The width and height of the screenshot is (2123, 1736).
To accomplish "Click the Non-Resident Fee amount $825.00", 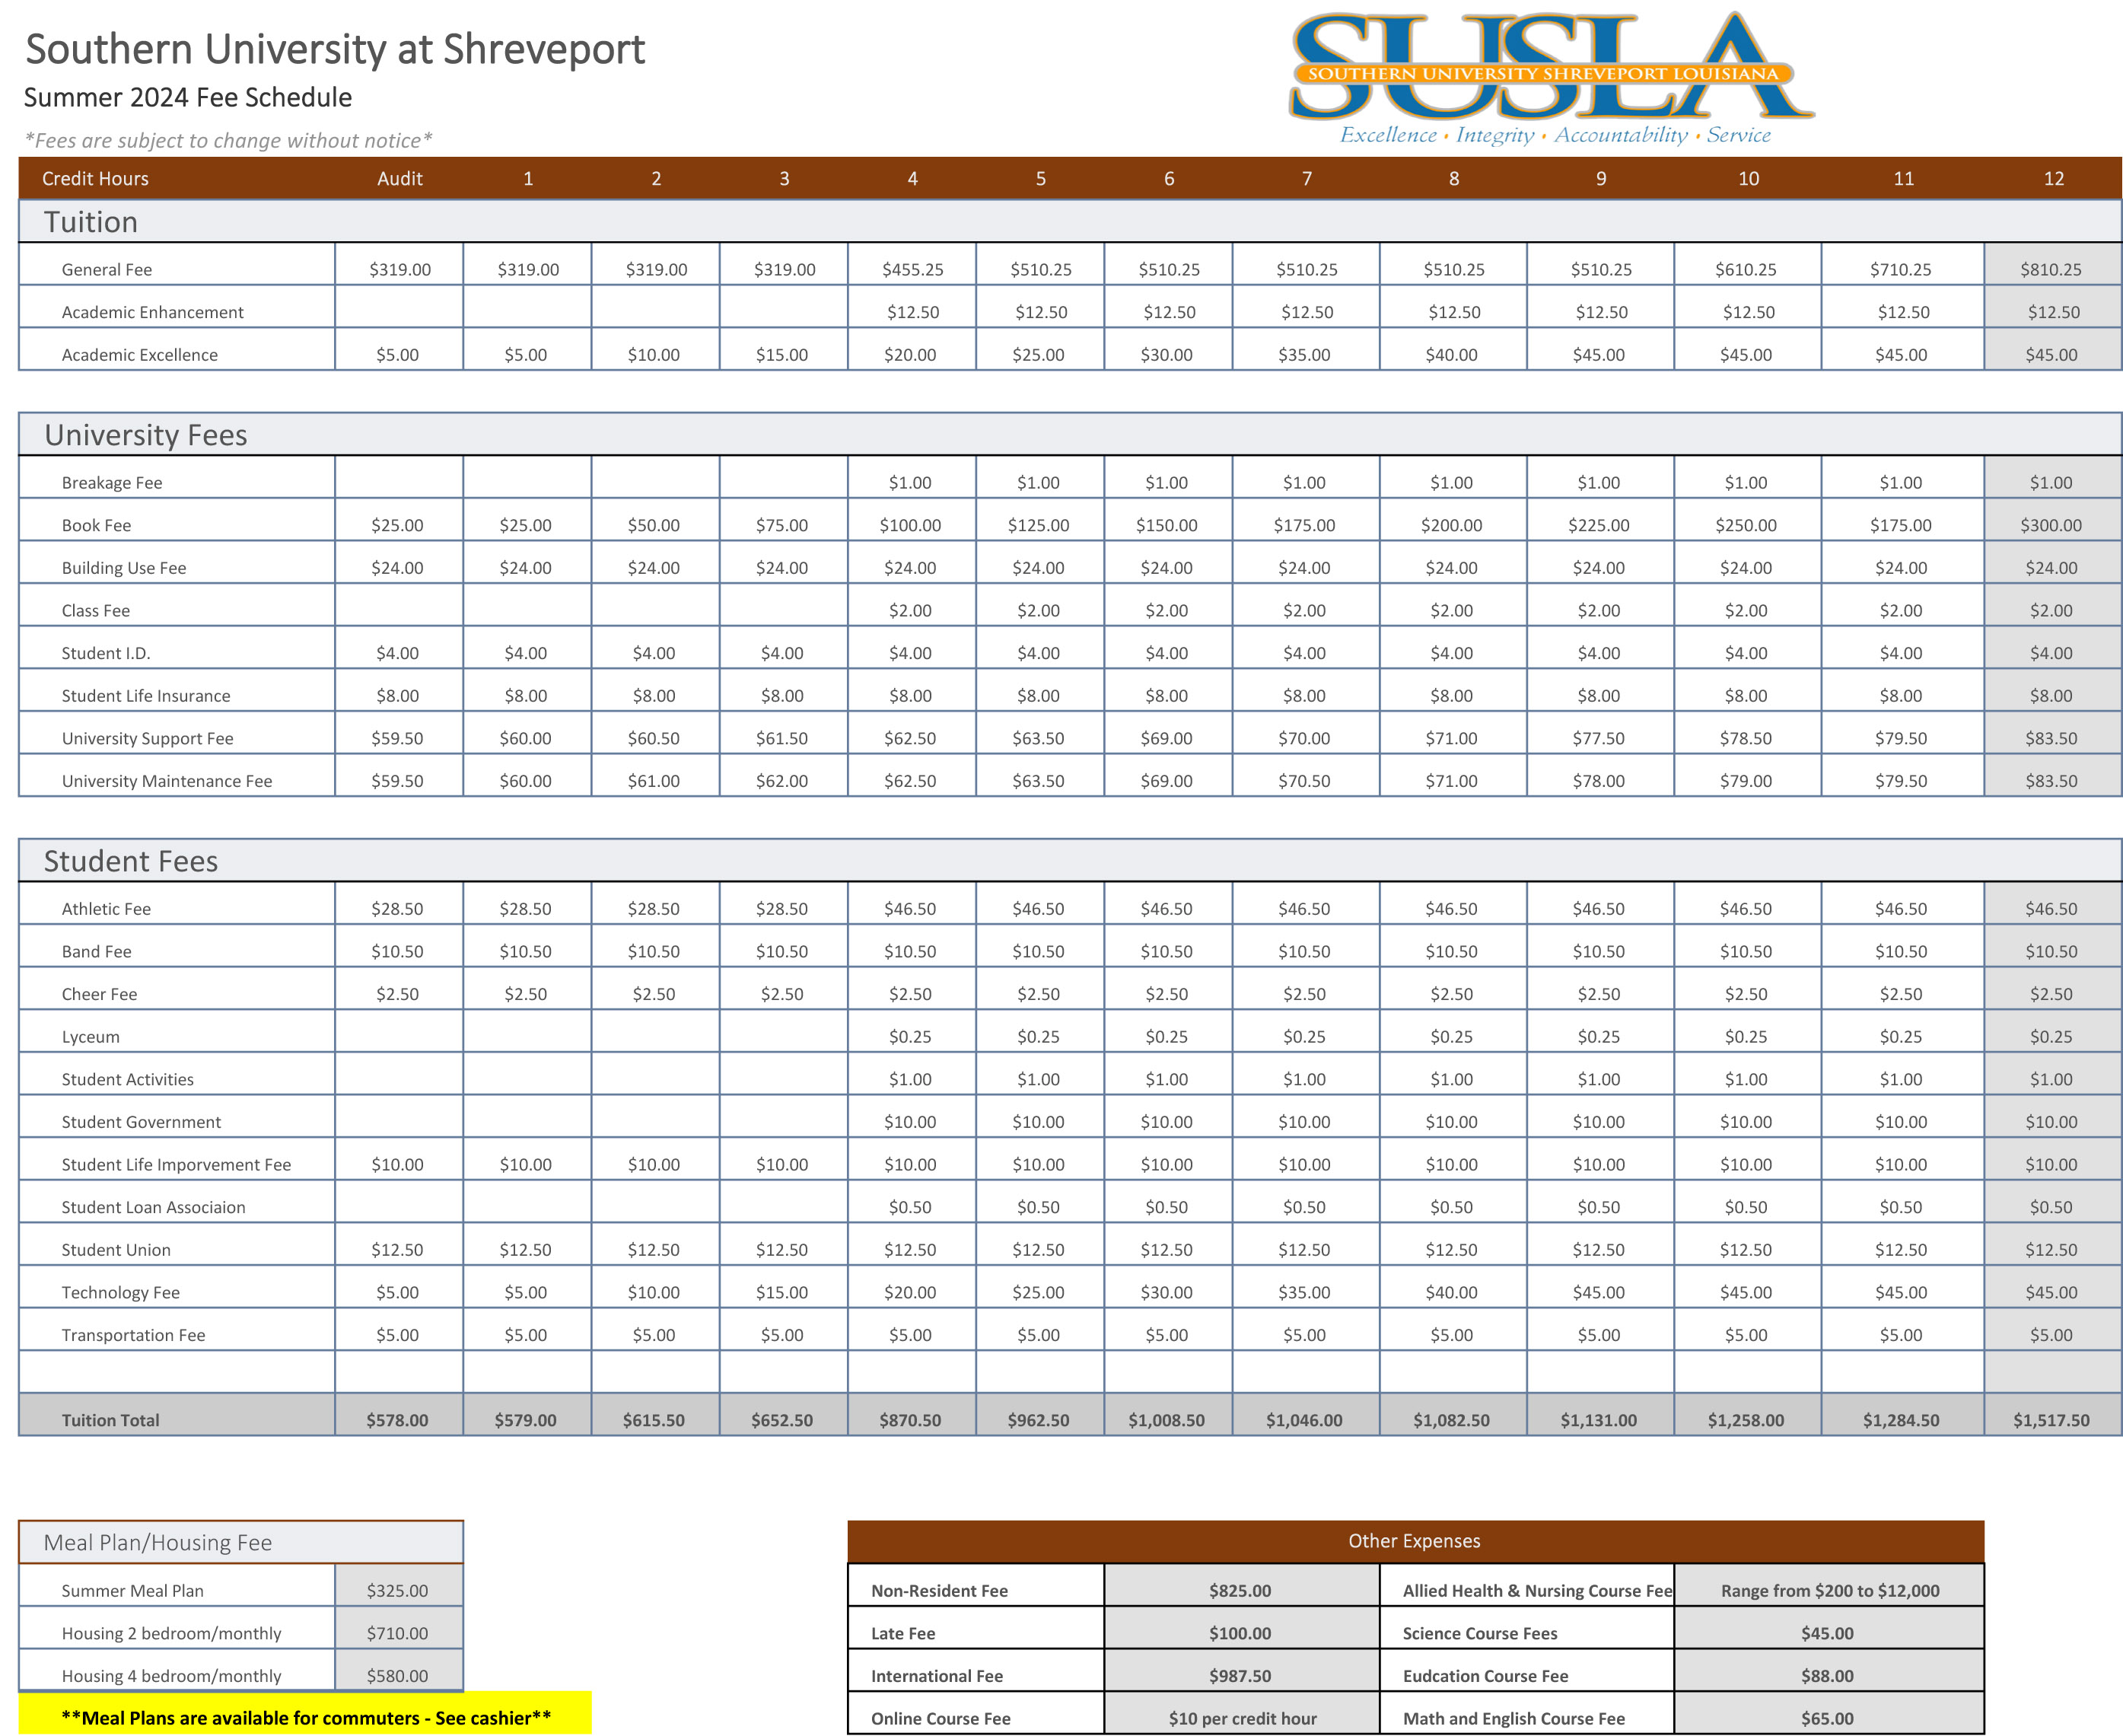I will pyautogui.click(x=1240, y=1591).
